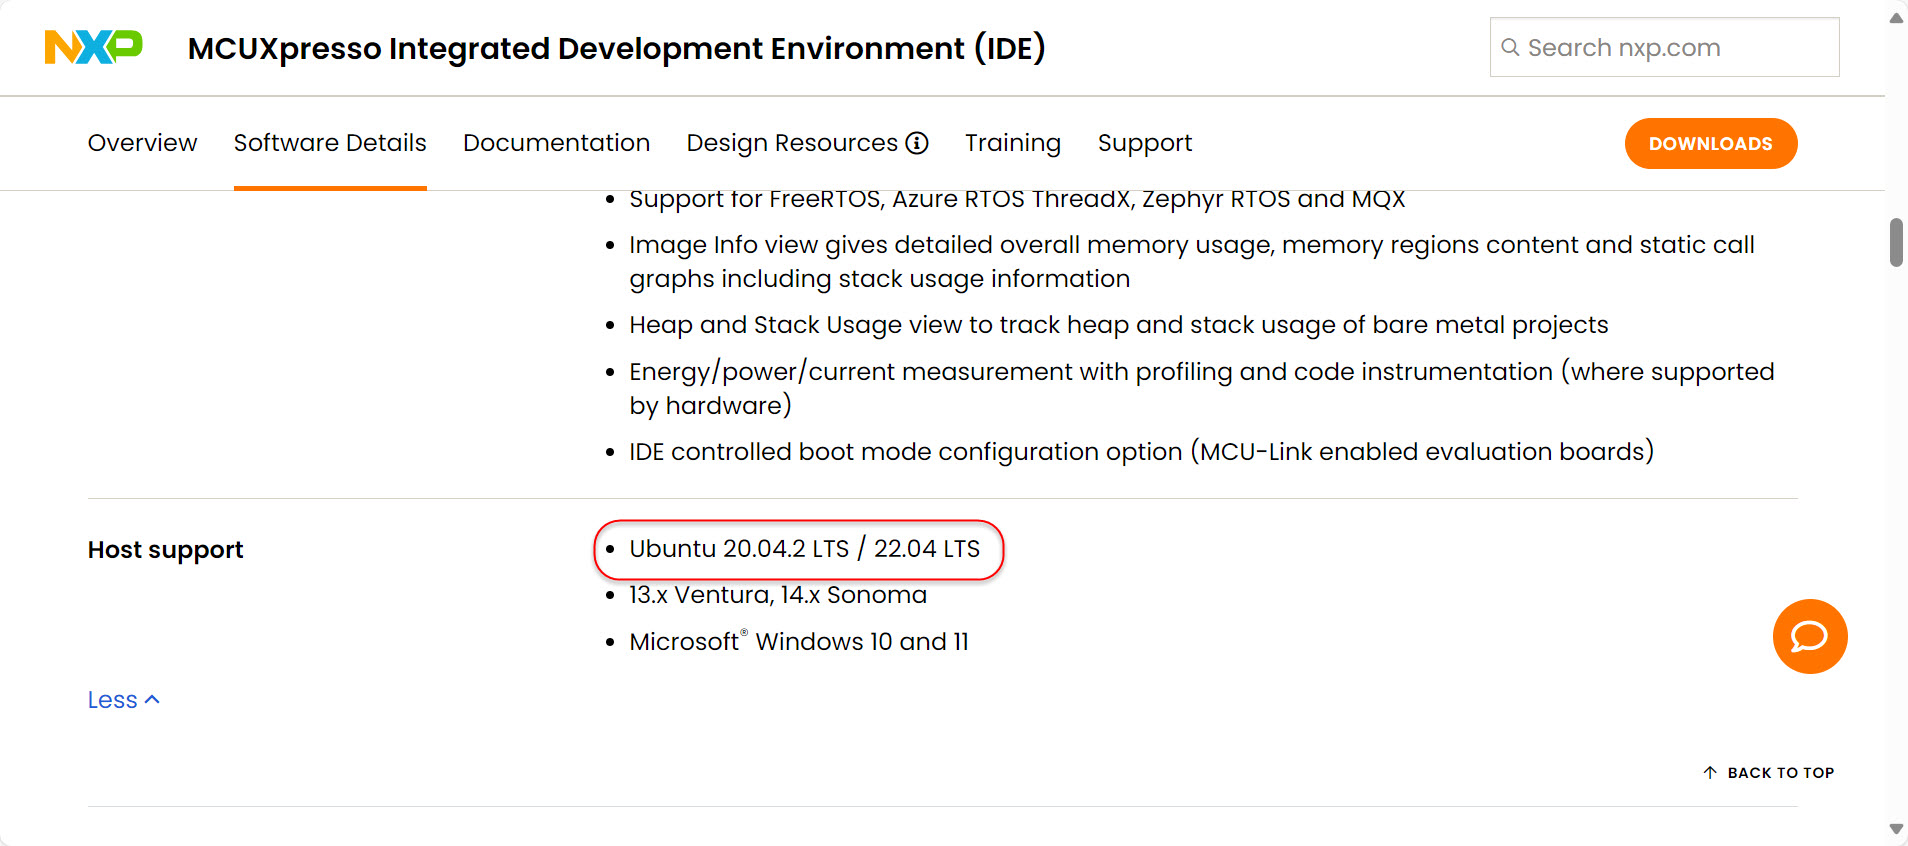Select the Software Details tab

(x=330, y=143)
